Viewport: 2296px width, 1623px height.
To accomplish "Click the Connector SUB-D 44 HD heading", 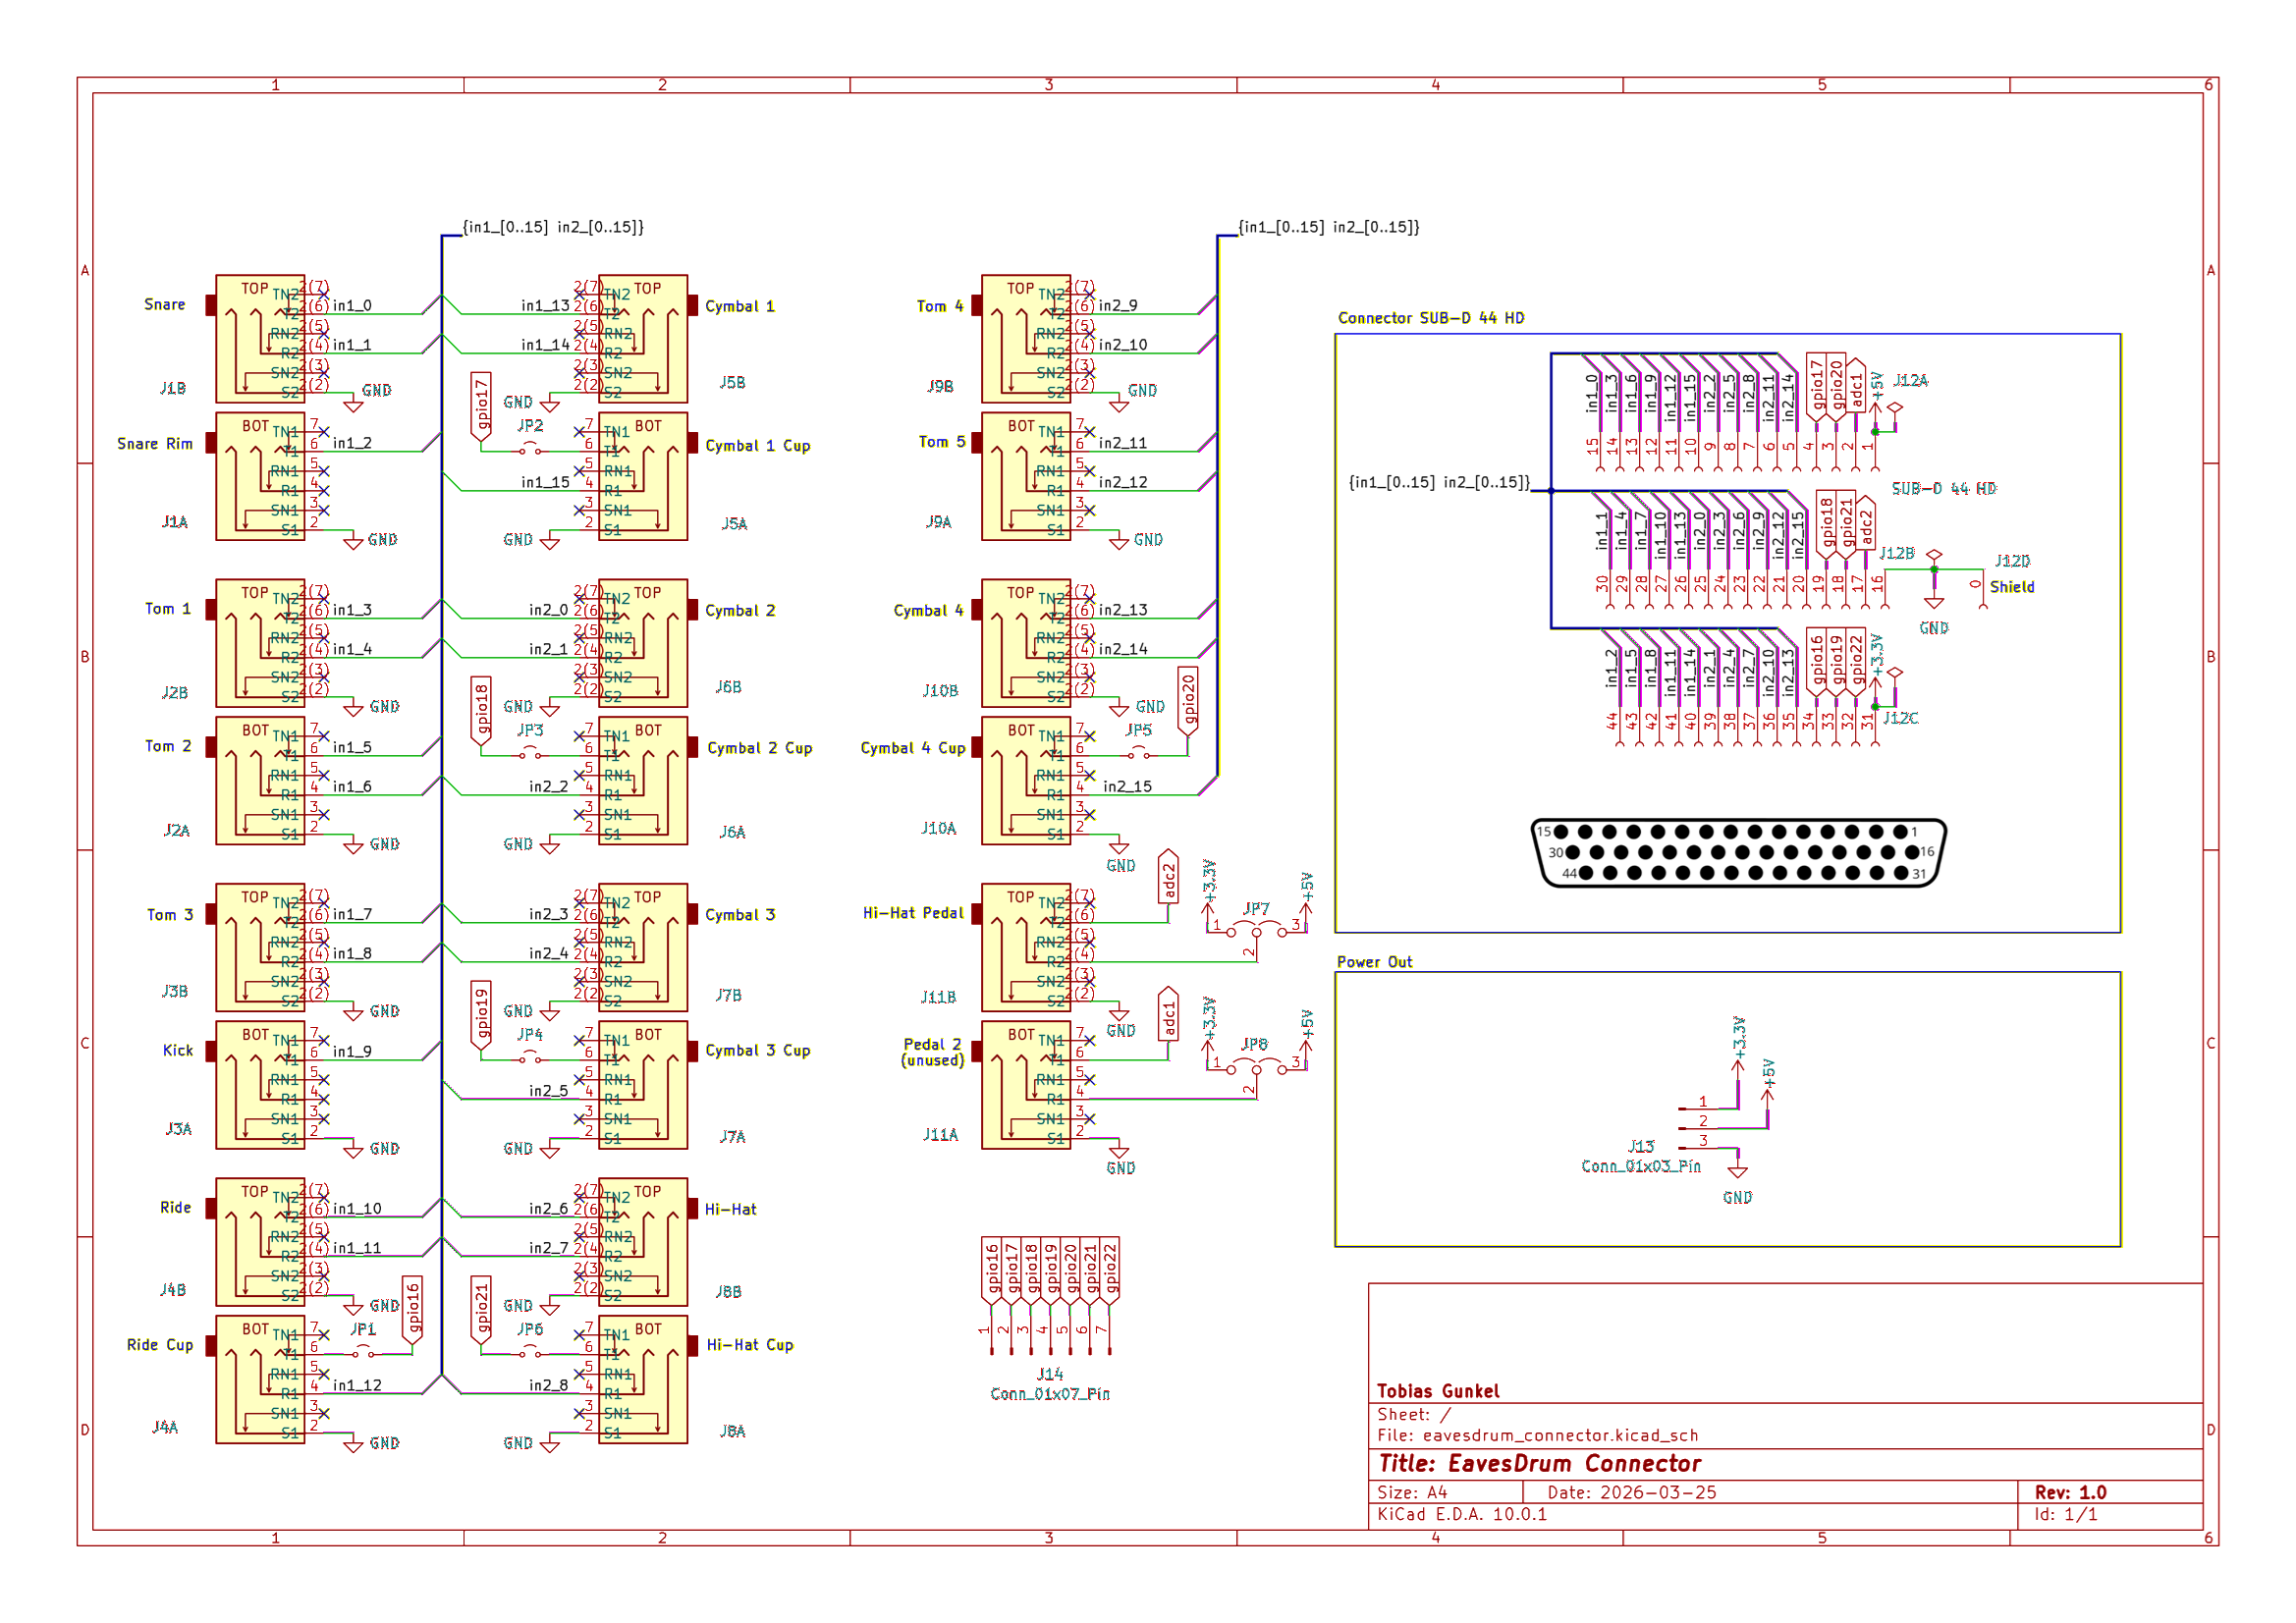I will (x=1431, y=318).
